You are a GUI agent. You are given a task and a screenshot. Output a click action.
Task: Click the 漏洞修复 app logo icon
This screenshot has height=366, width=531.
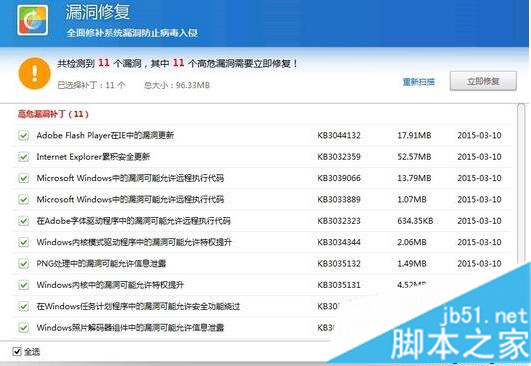pos(33,20)
